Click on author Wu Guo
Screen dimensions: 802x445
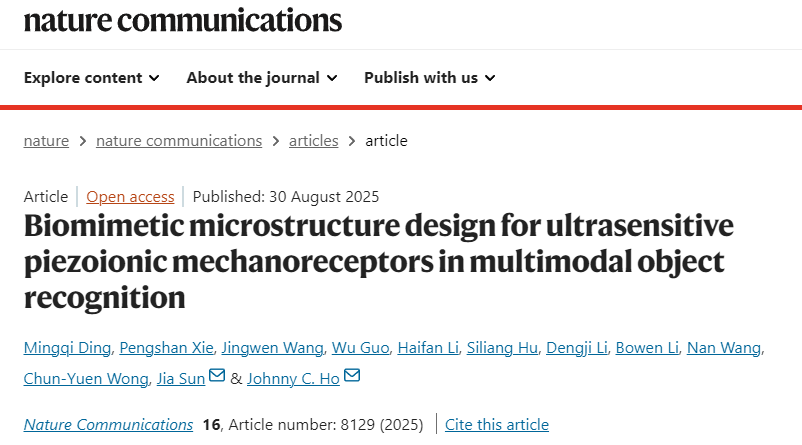[361, 348]
